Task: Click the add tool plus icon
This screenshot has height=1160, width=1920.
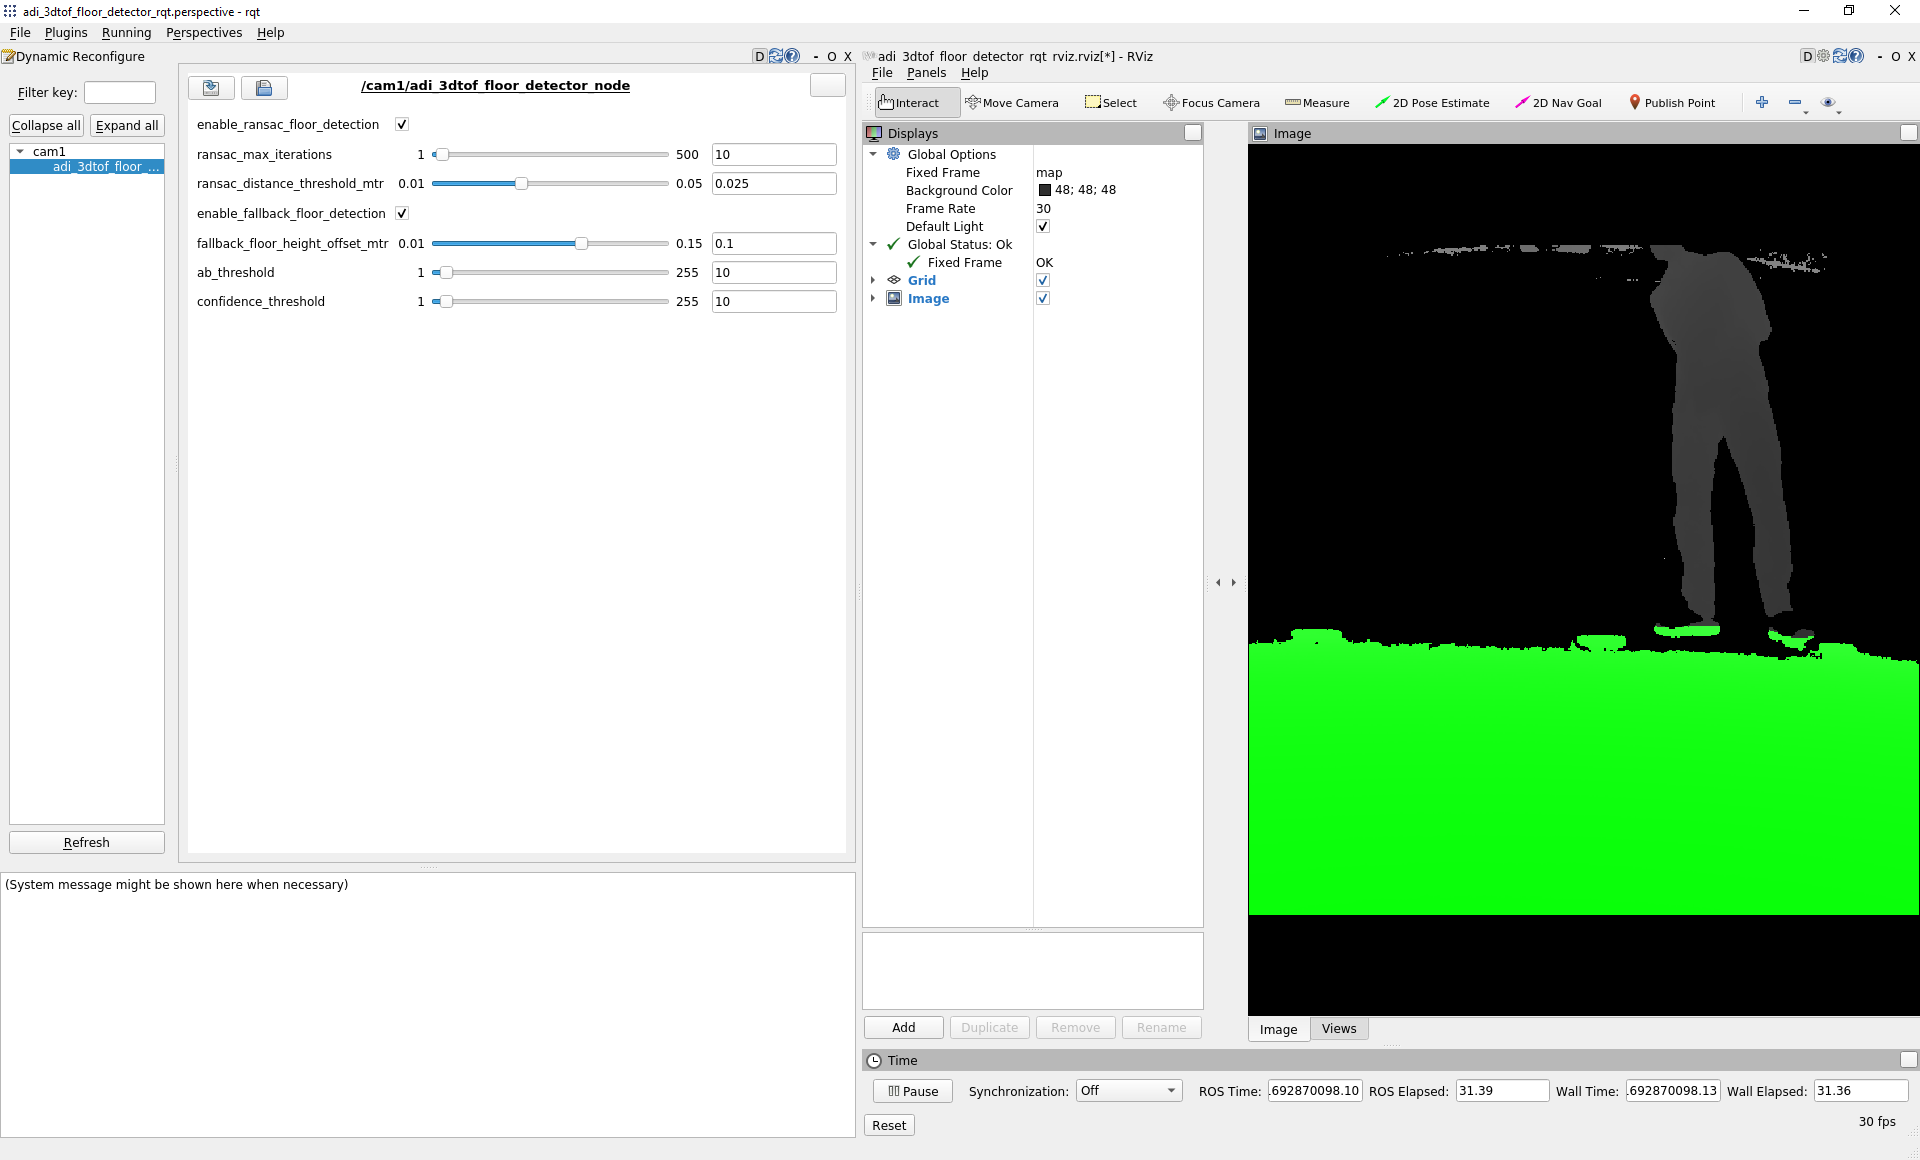Action: (x=1762, y=102)
